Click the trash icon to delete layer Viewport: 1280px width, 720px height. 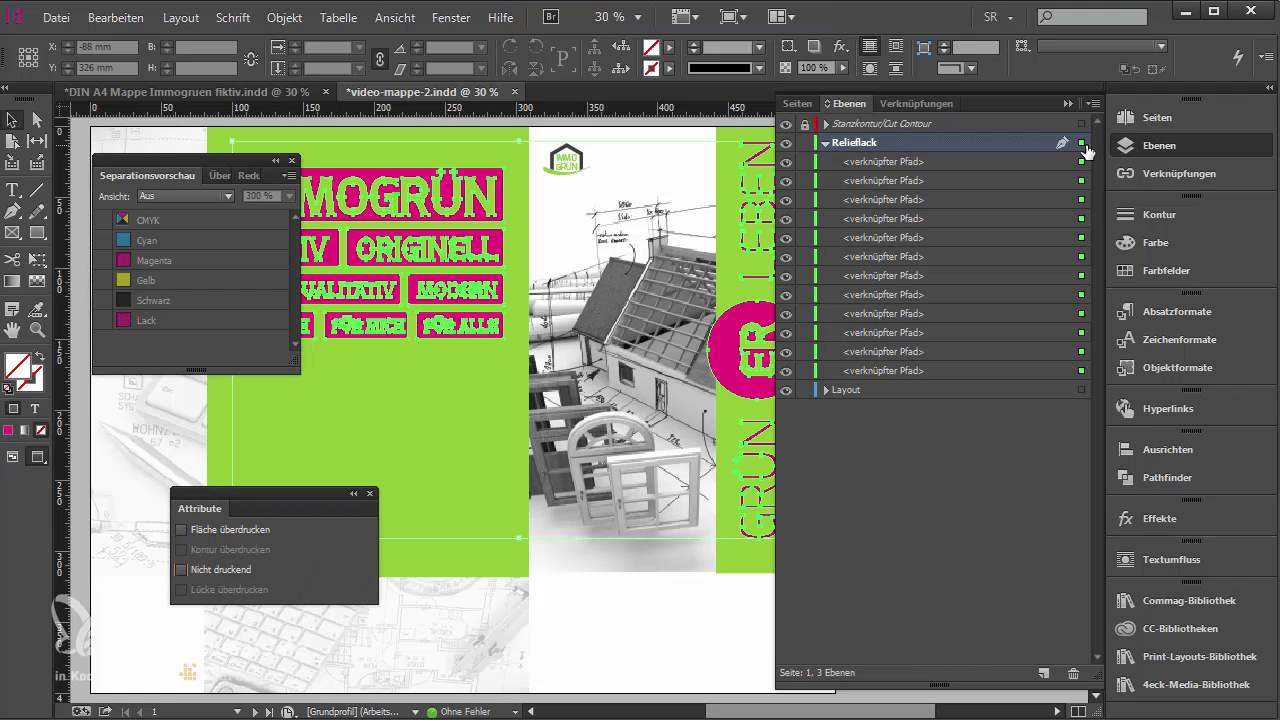click(x=1073, y=674)
